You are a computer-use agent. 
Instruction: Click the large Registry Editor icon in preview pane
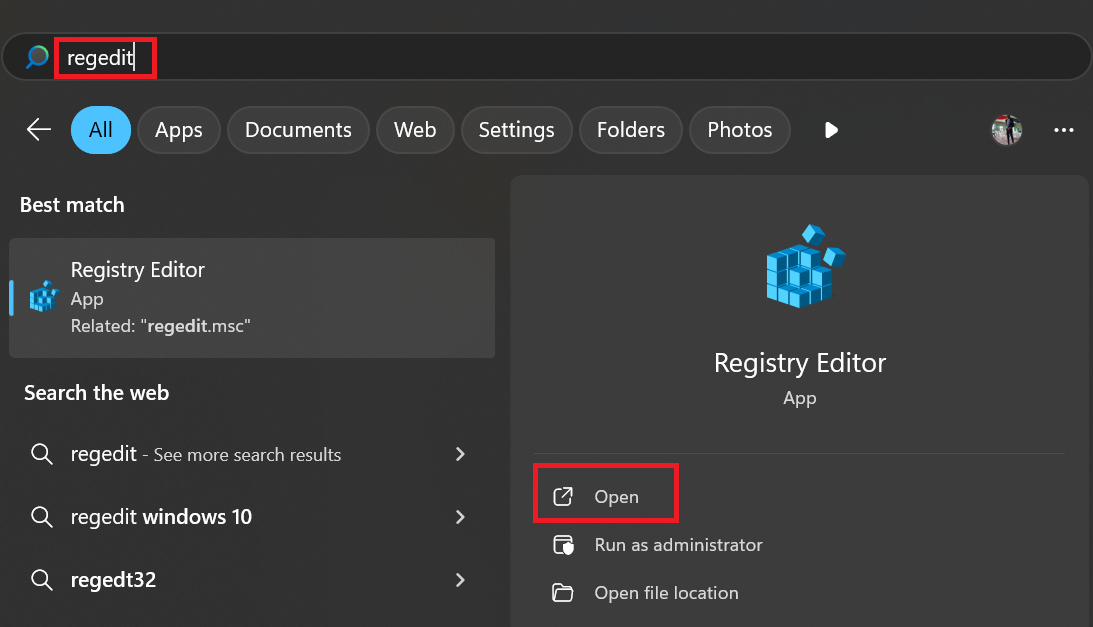coord(805,266)
